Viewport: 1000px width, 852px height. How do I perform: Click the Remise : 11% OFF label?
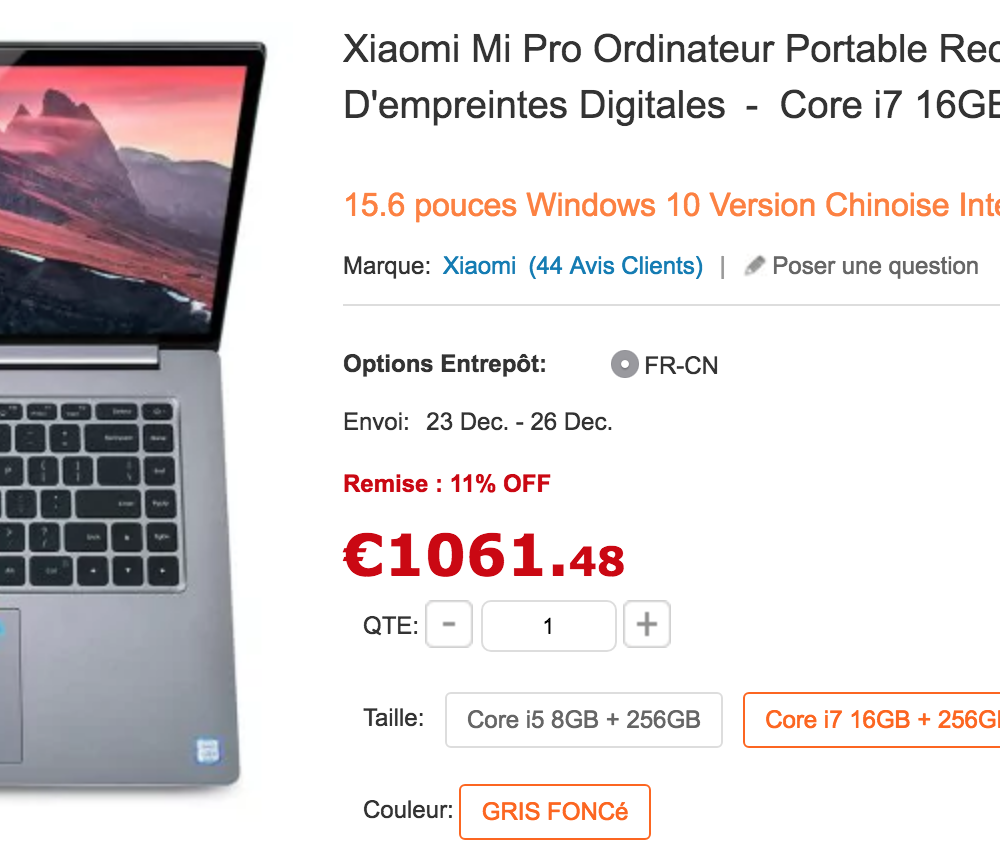(x=446, y=483)
